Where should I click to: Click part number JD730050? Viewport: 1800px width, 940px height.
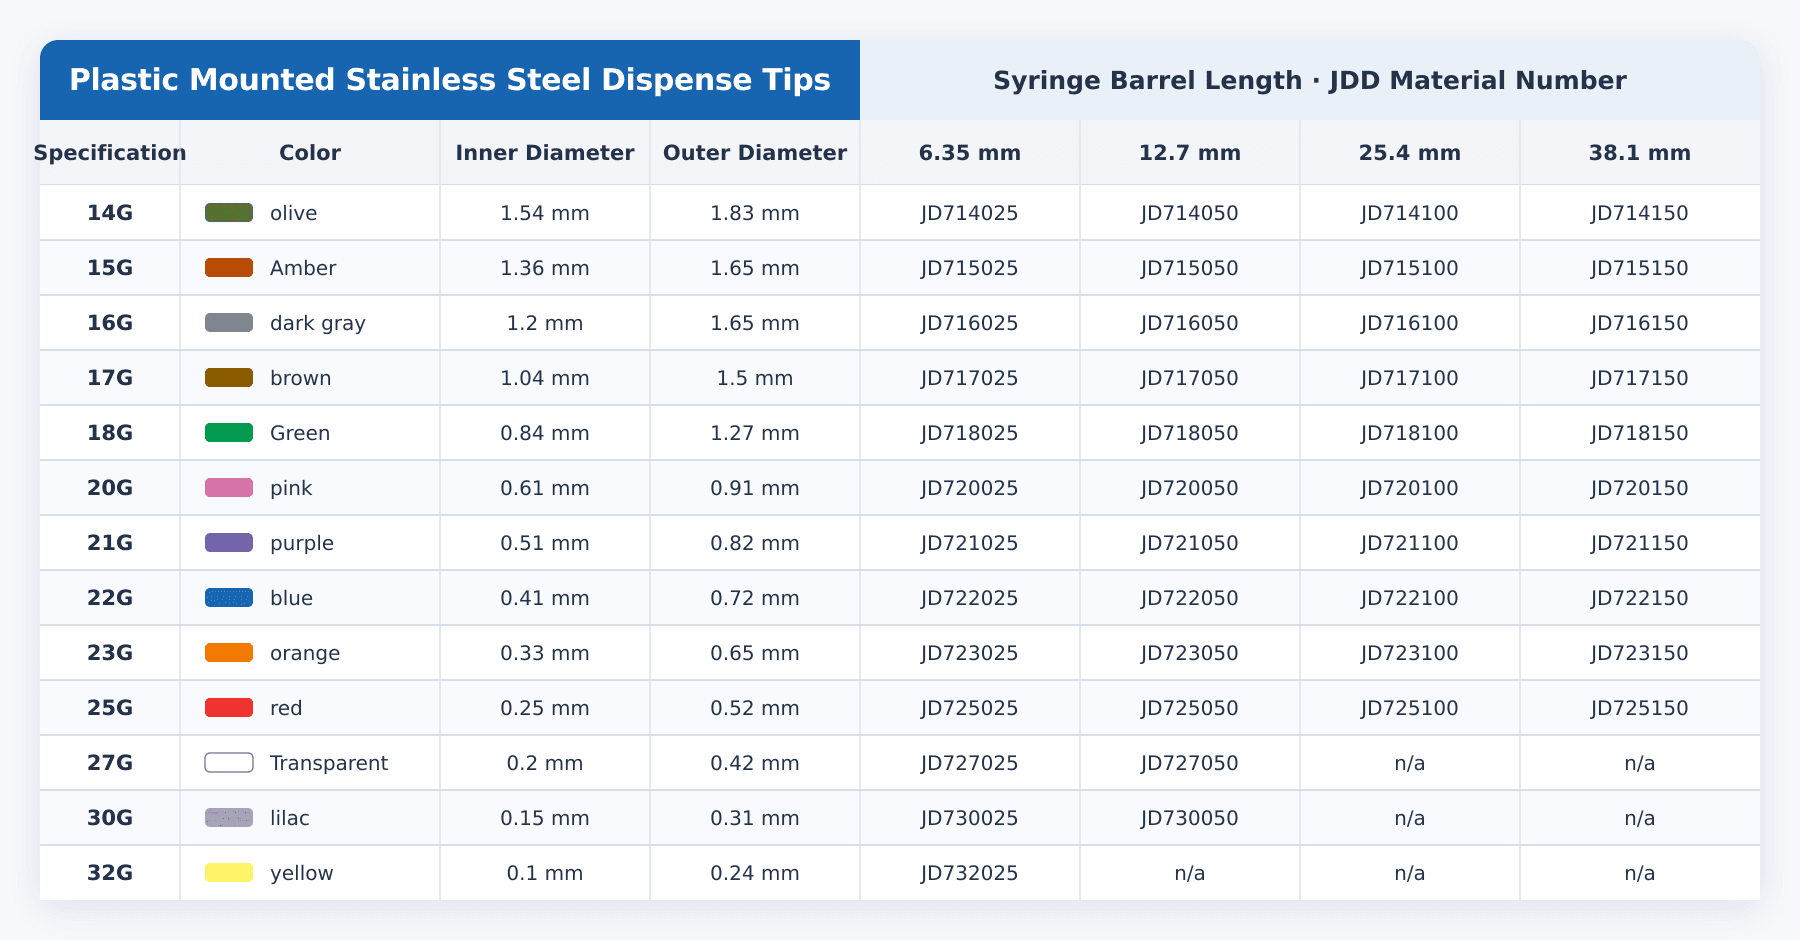click(x=1190, y=817)
